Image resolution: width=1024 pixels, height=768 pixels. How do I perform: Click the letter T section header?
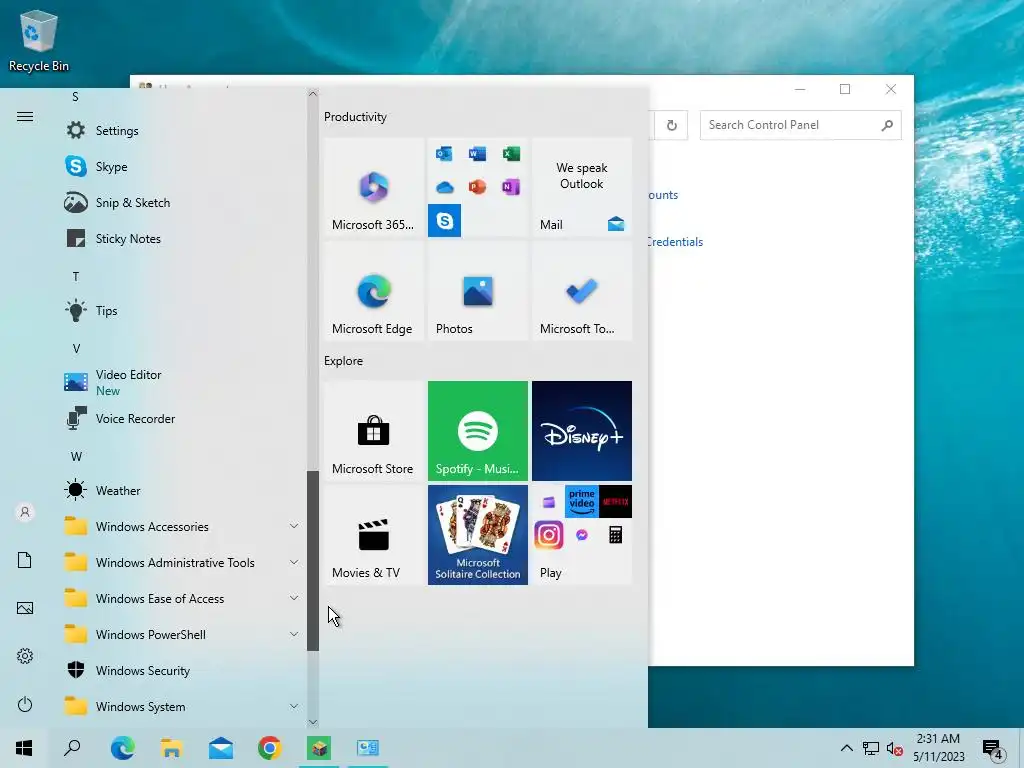click(76, 276)
